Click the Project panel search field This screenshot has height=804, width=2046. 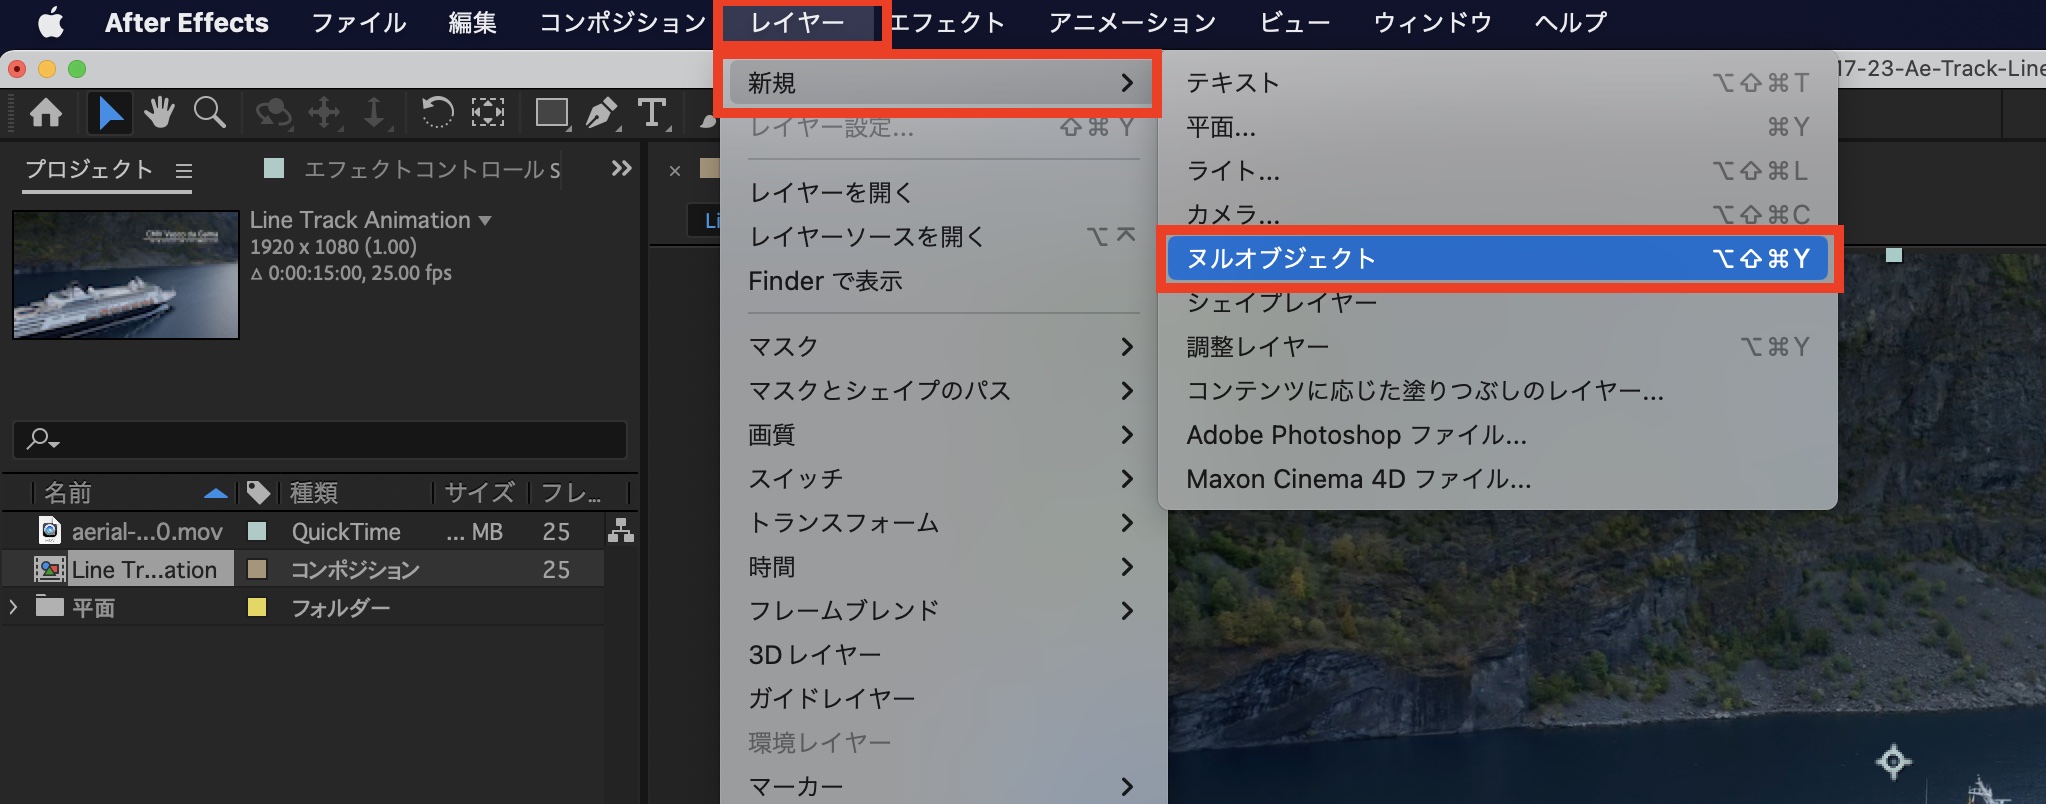320,439
